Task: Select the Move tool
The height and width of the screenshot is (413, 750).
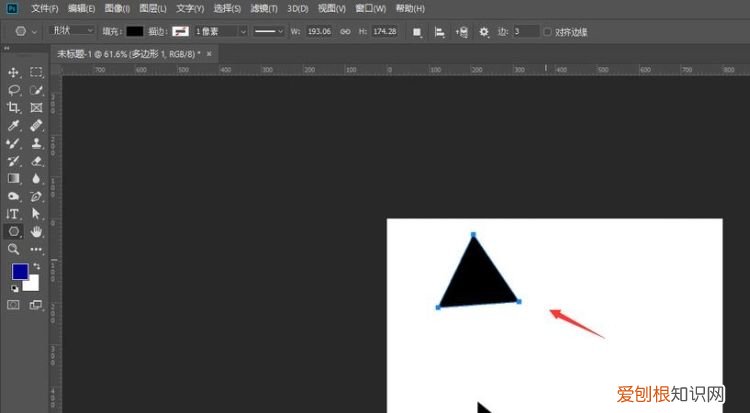Action: [x=14, y=72]
